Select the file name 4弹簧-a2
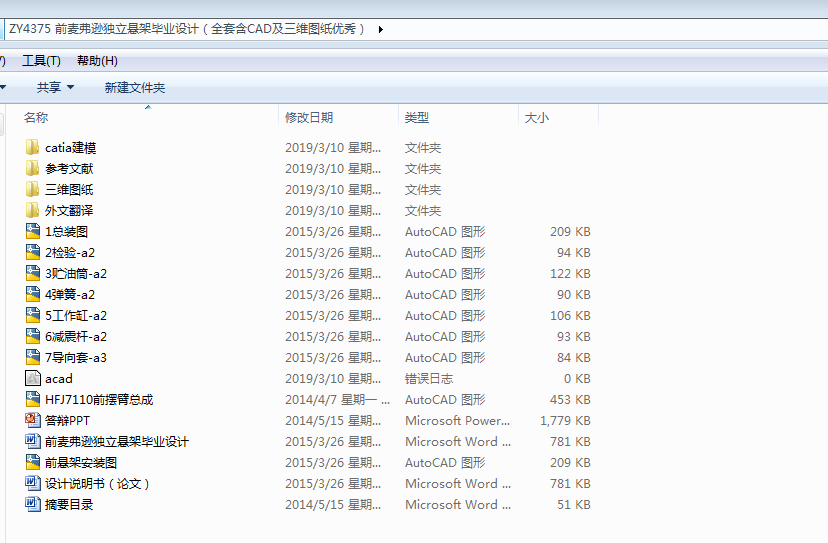Viewport: 828px width, 543px height. (x=70, y=294)
